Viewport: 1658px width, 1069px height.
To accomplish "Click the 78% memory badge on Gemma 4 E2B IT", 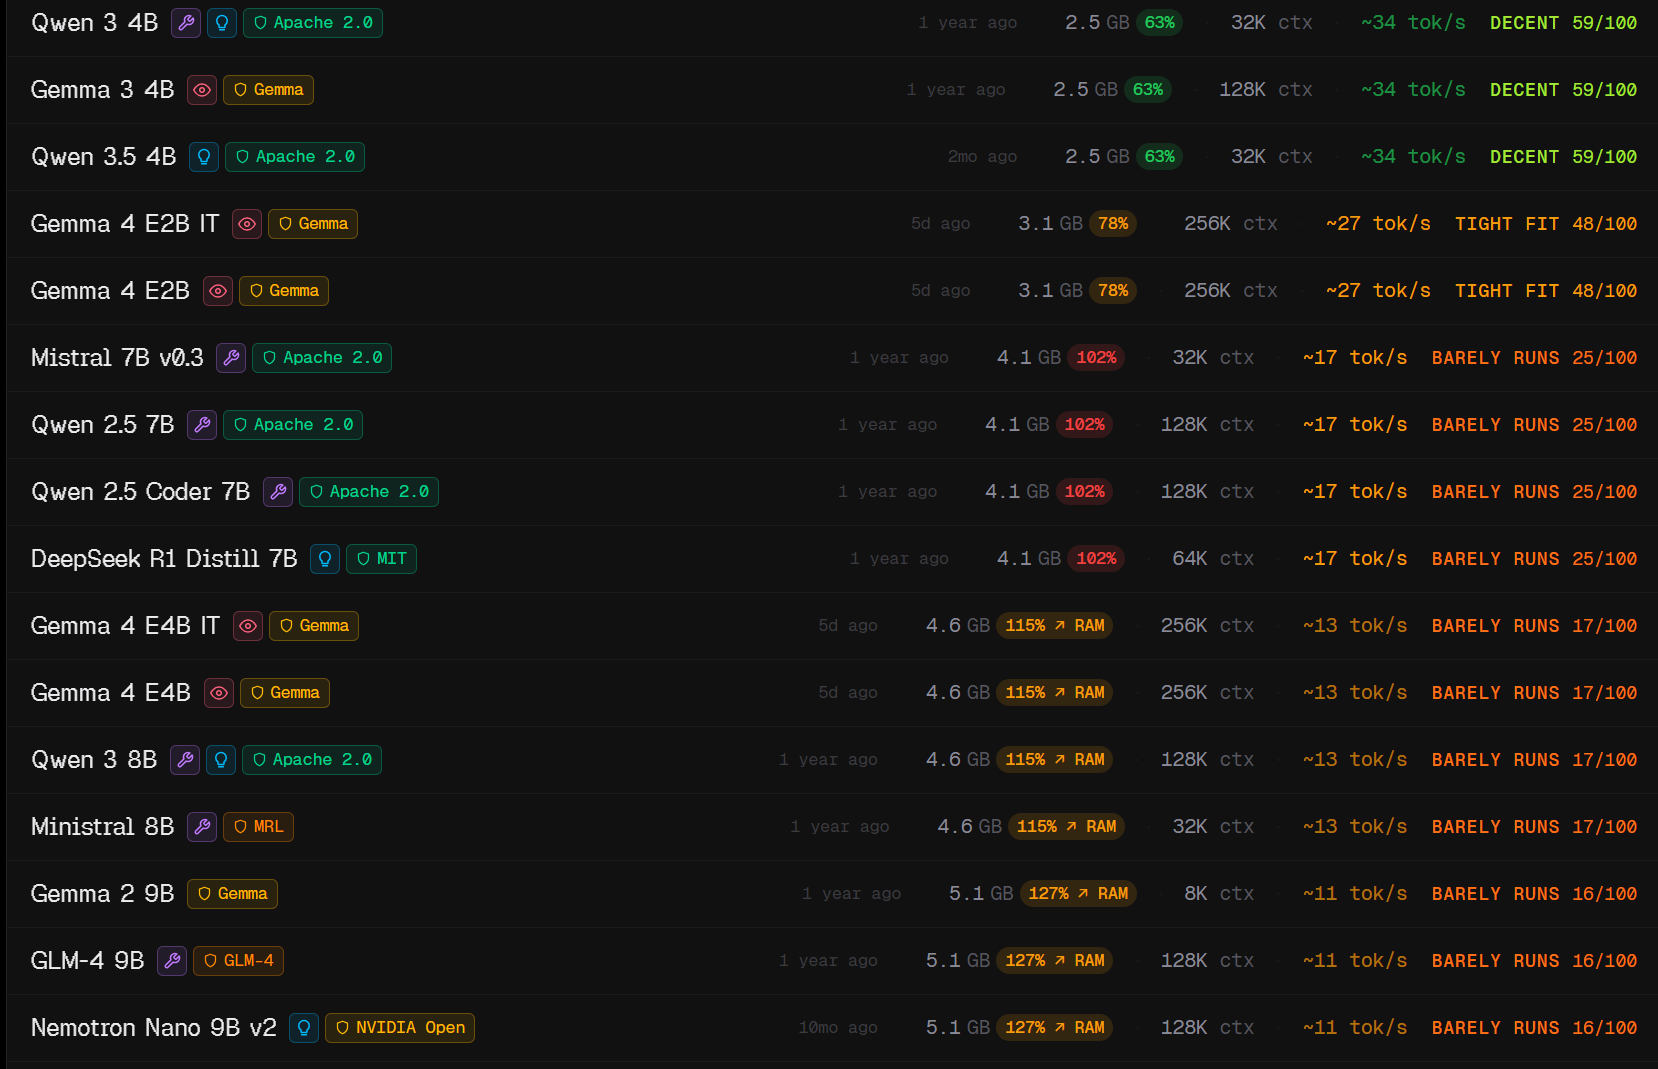I will pos(1113,224).
